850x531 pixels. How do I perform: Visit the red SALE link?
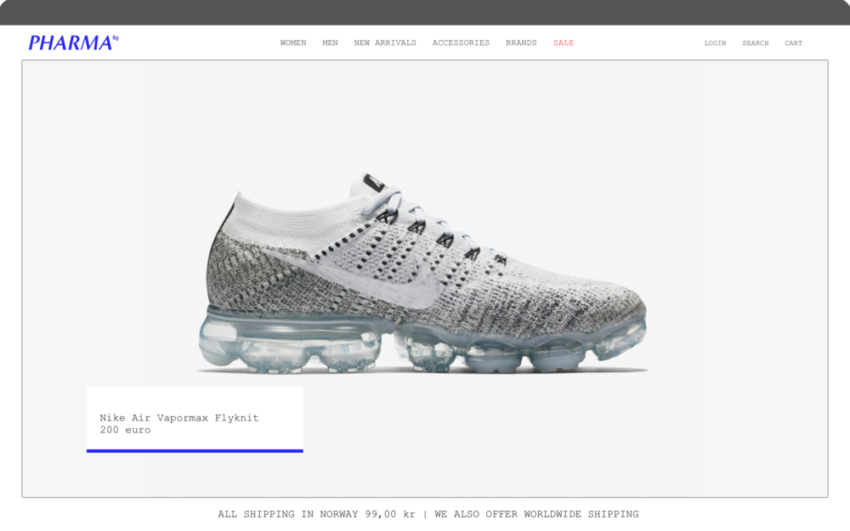[563, 43]
